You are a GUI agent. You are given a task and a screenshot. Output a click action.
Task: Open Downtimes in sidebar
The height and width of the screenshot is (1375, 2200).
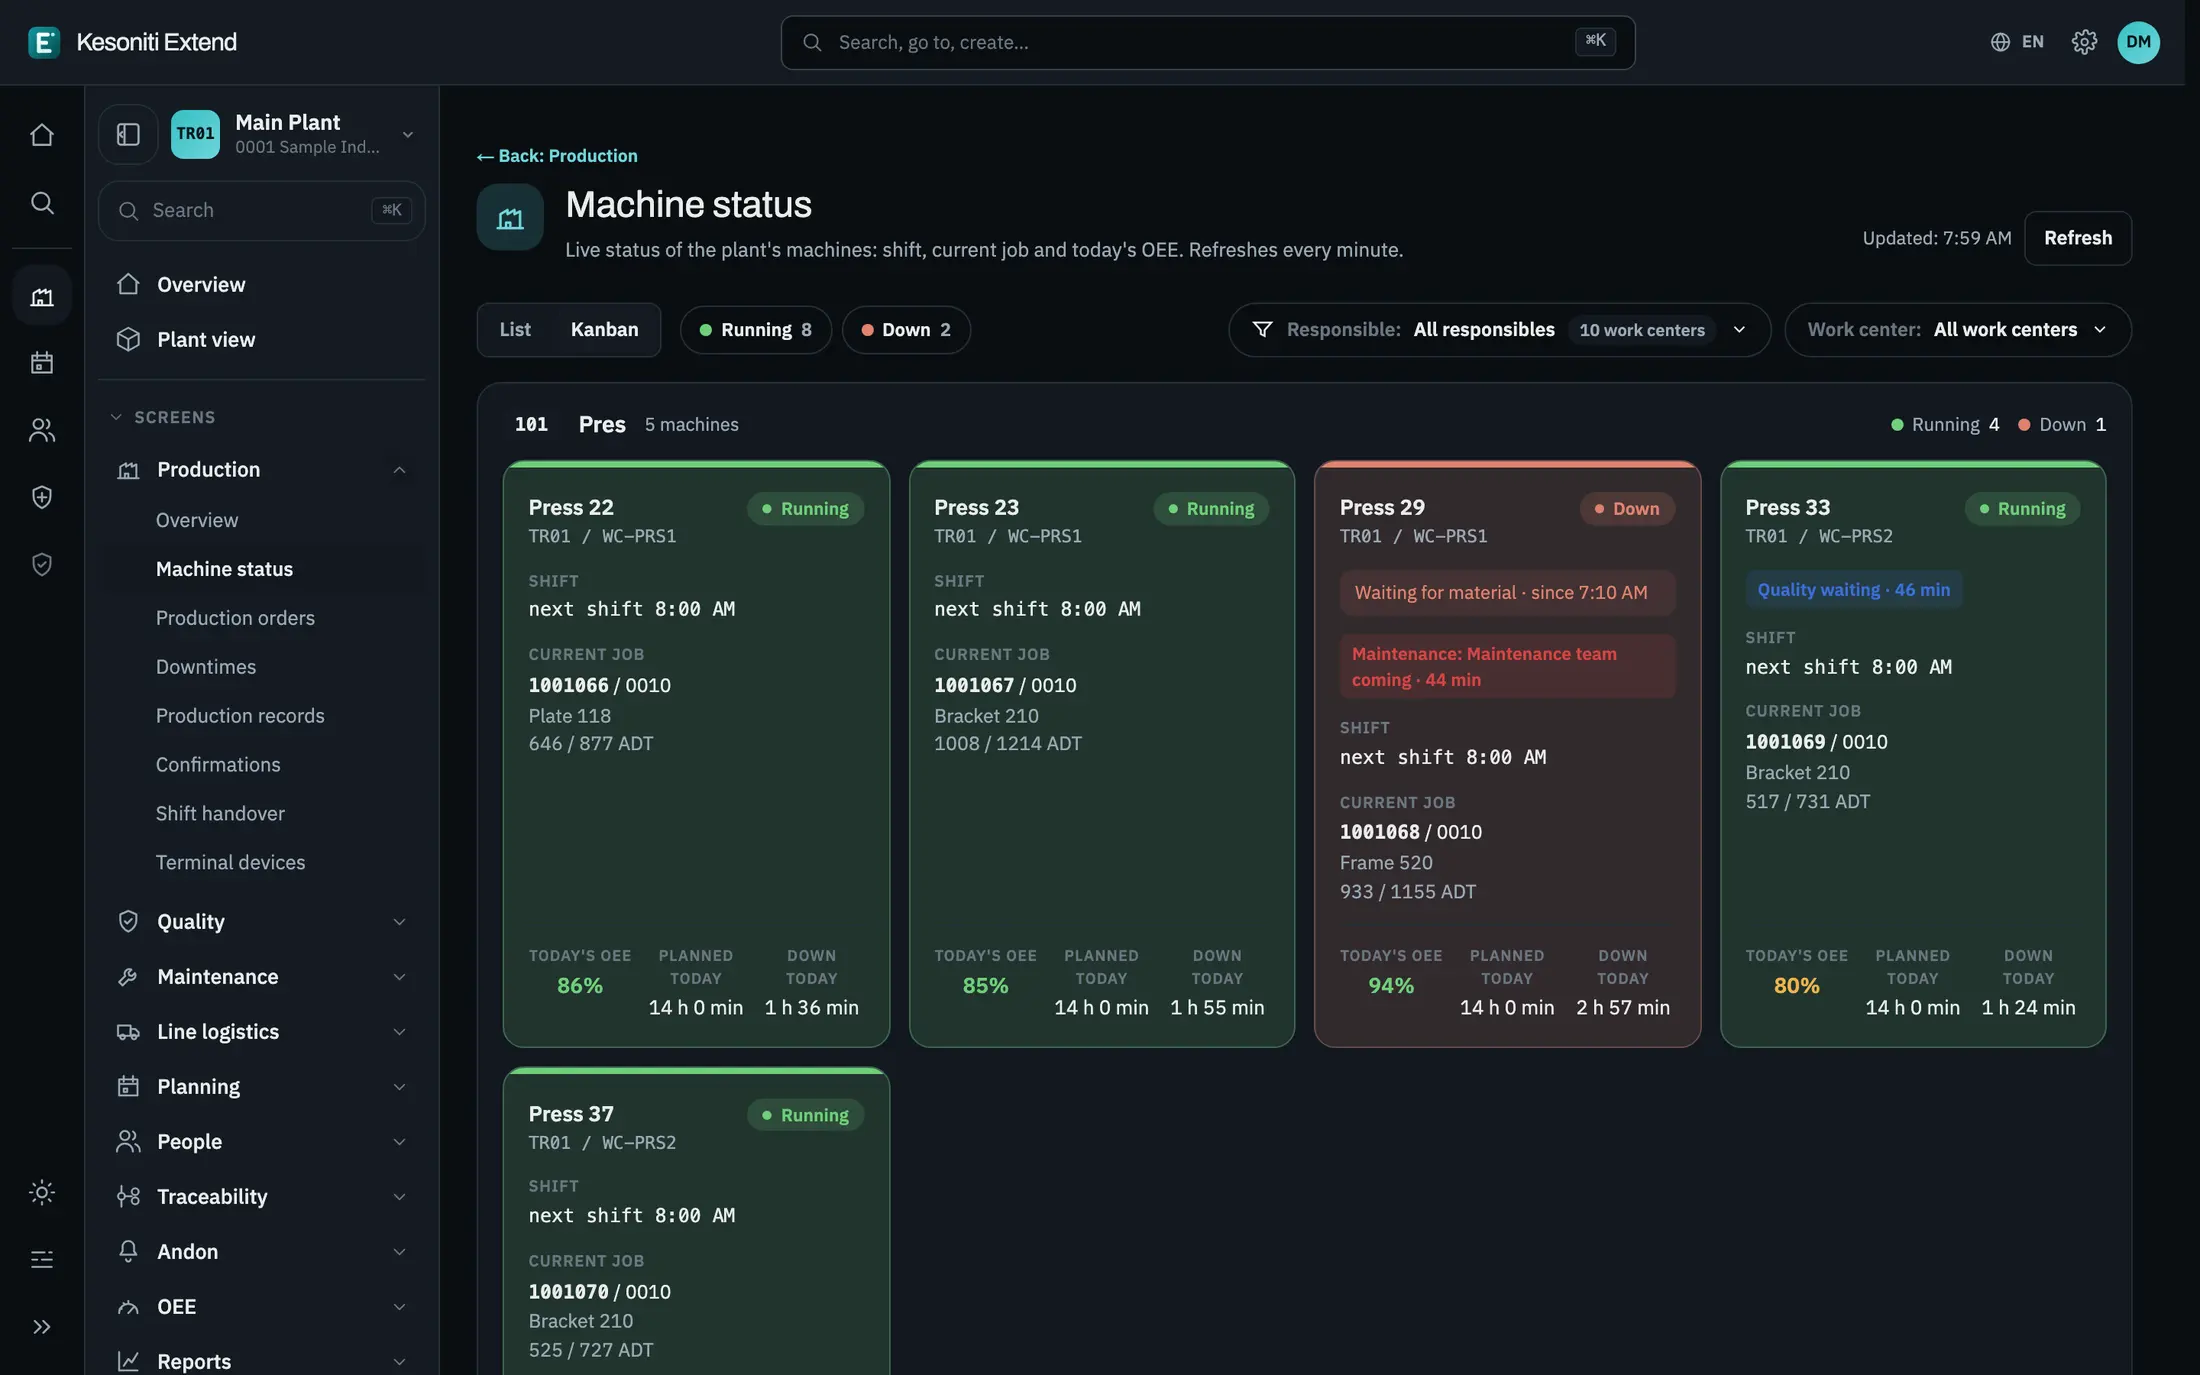pos(206,667)
